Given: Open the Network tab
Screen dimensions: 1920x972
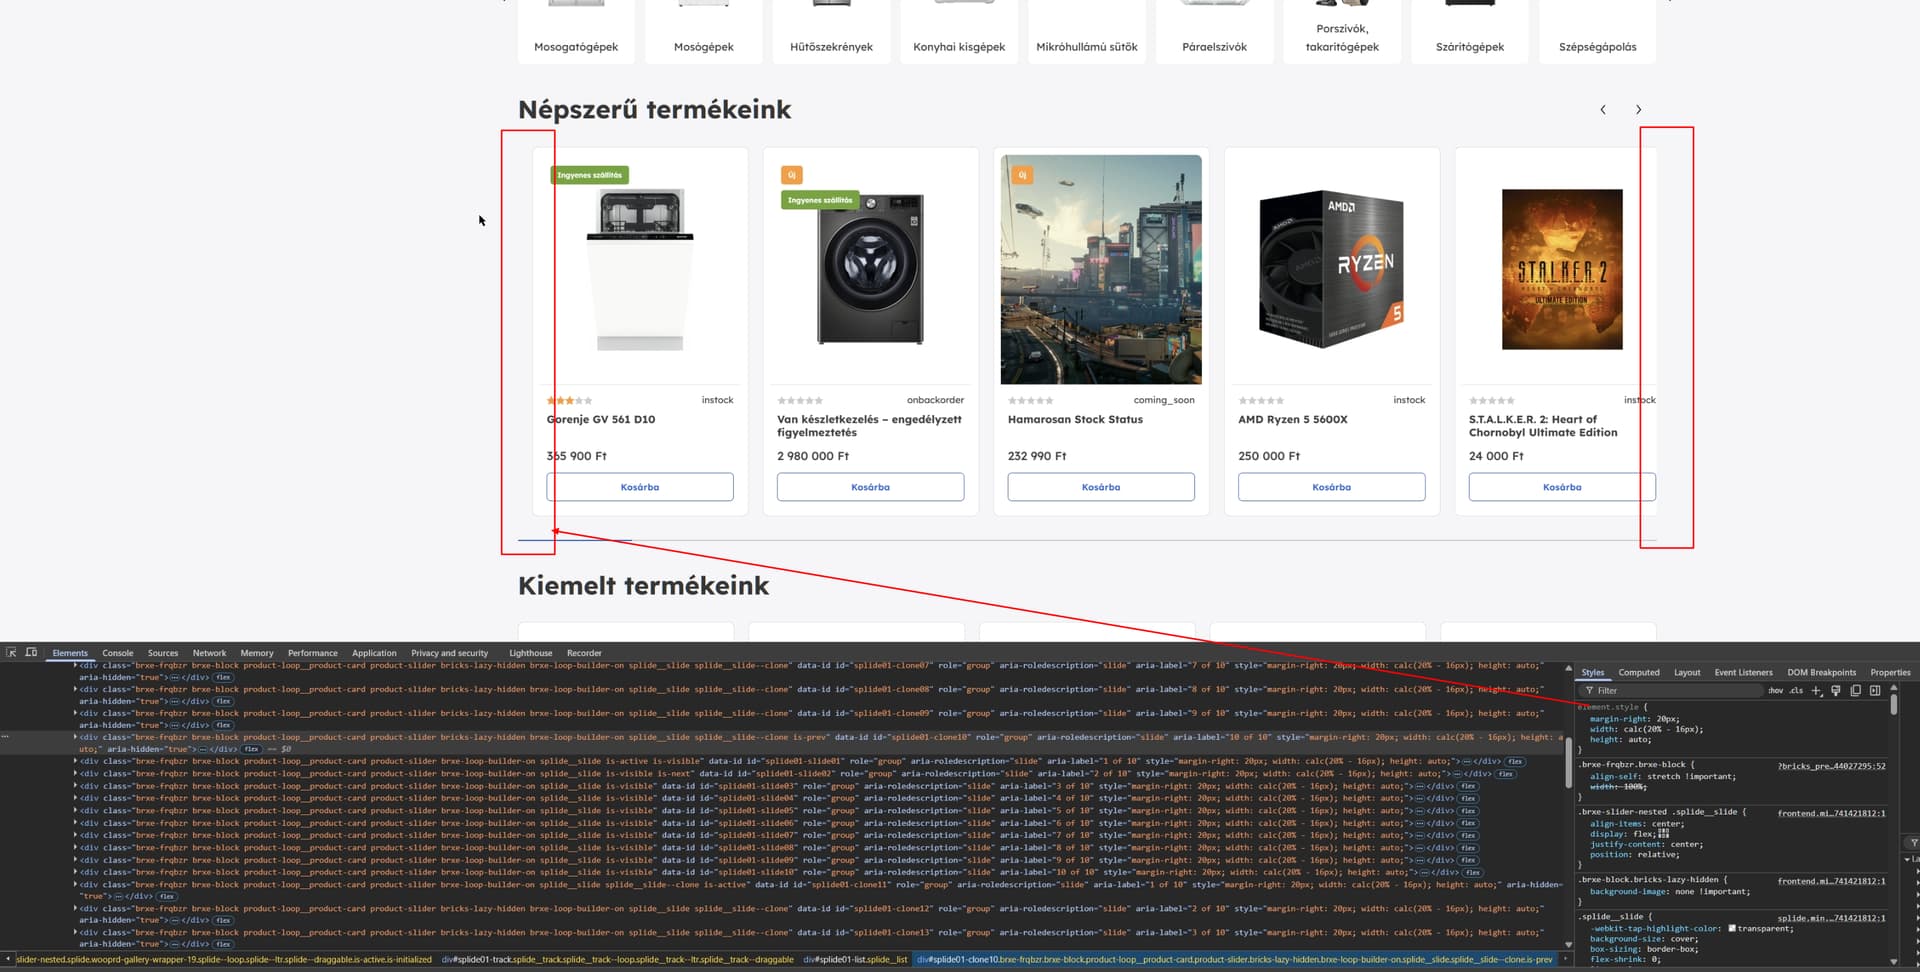Looking at the screenshot, I should pyautogui.click(x=209, y=653).
